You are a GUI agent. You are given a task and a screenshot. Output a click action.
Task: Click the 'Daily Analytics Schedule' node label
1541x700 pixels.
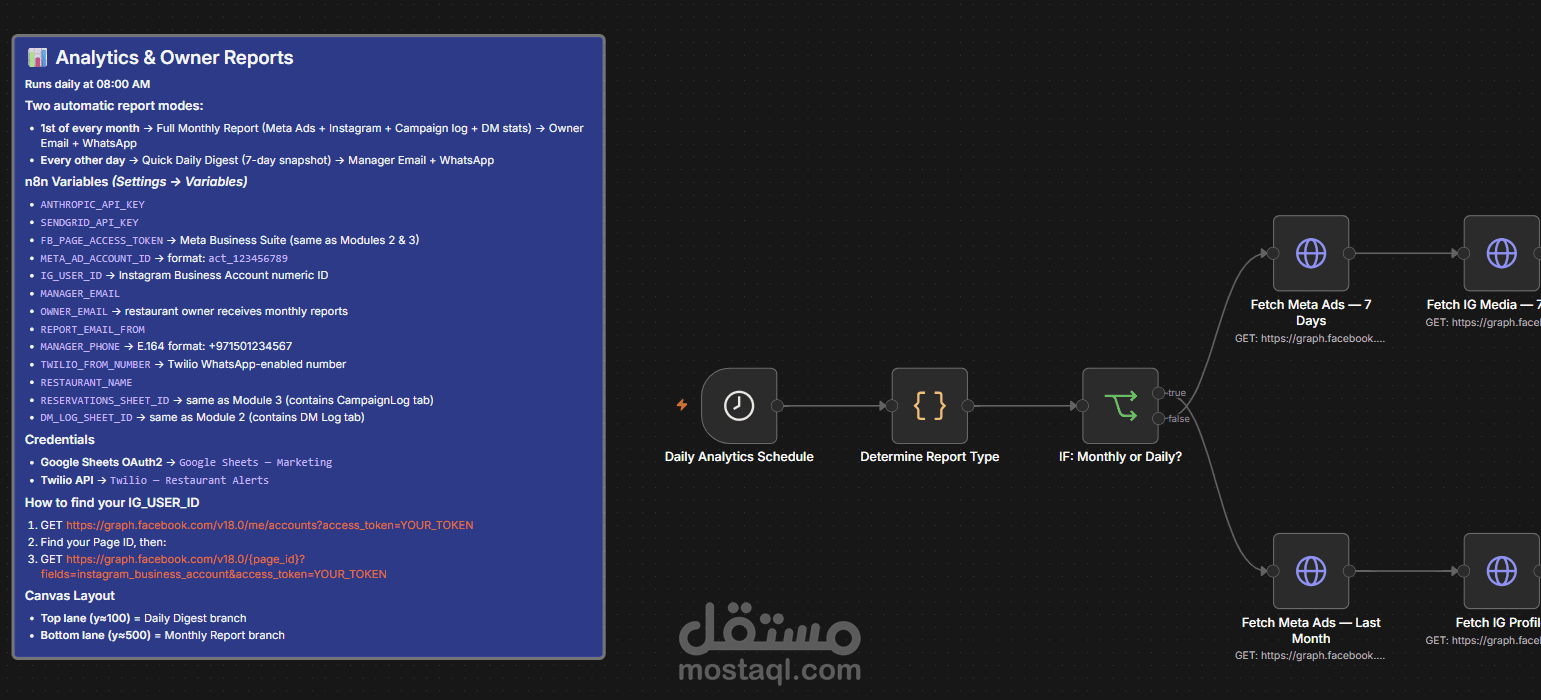click(x=739, y=457)
